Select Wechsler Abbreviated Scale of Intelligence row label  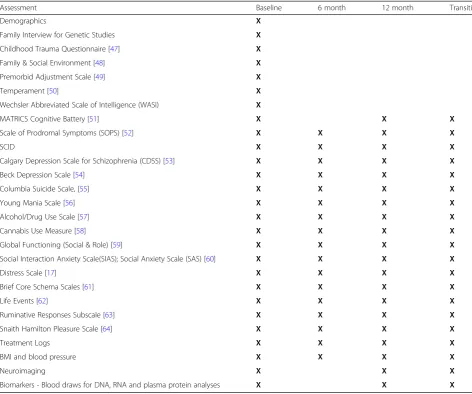[79, 105]
